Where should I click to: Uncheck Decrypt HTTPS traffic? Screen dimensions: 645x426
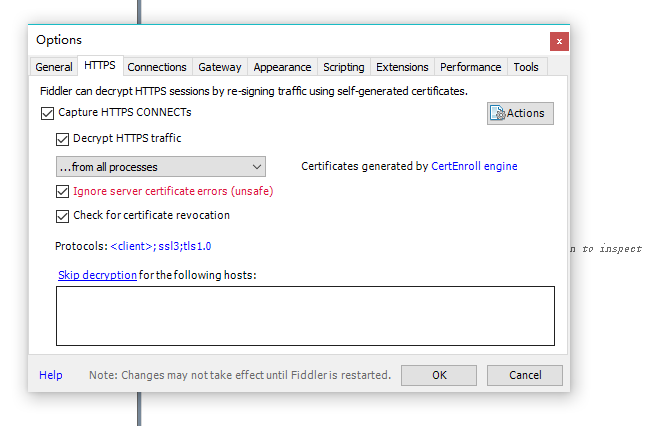coord(63,139)
